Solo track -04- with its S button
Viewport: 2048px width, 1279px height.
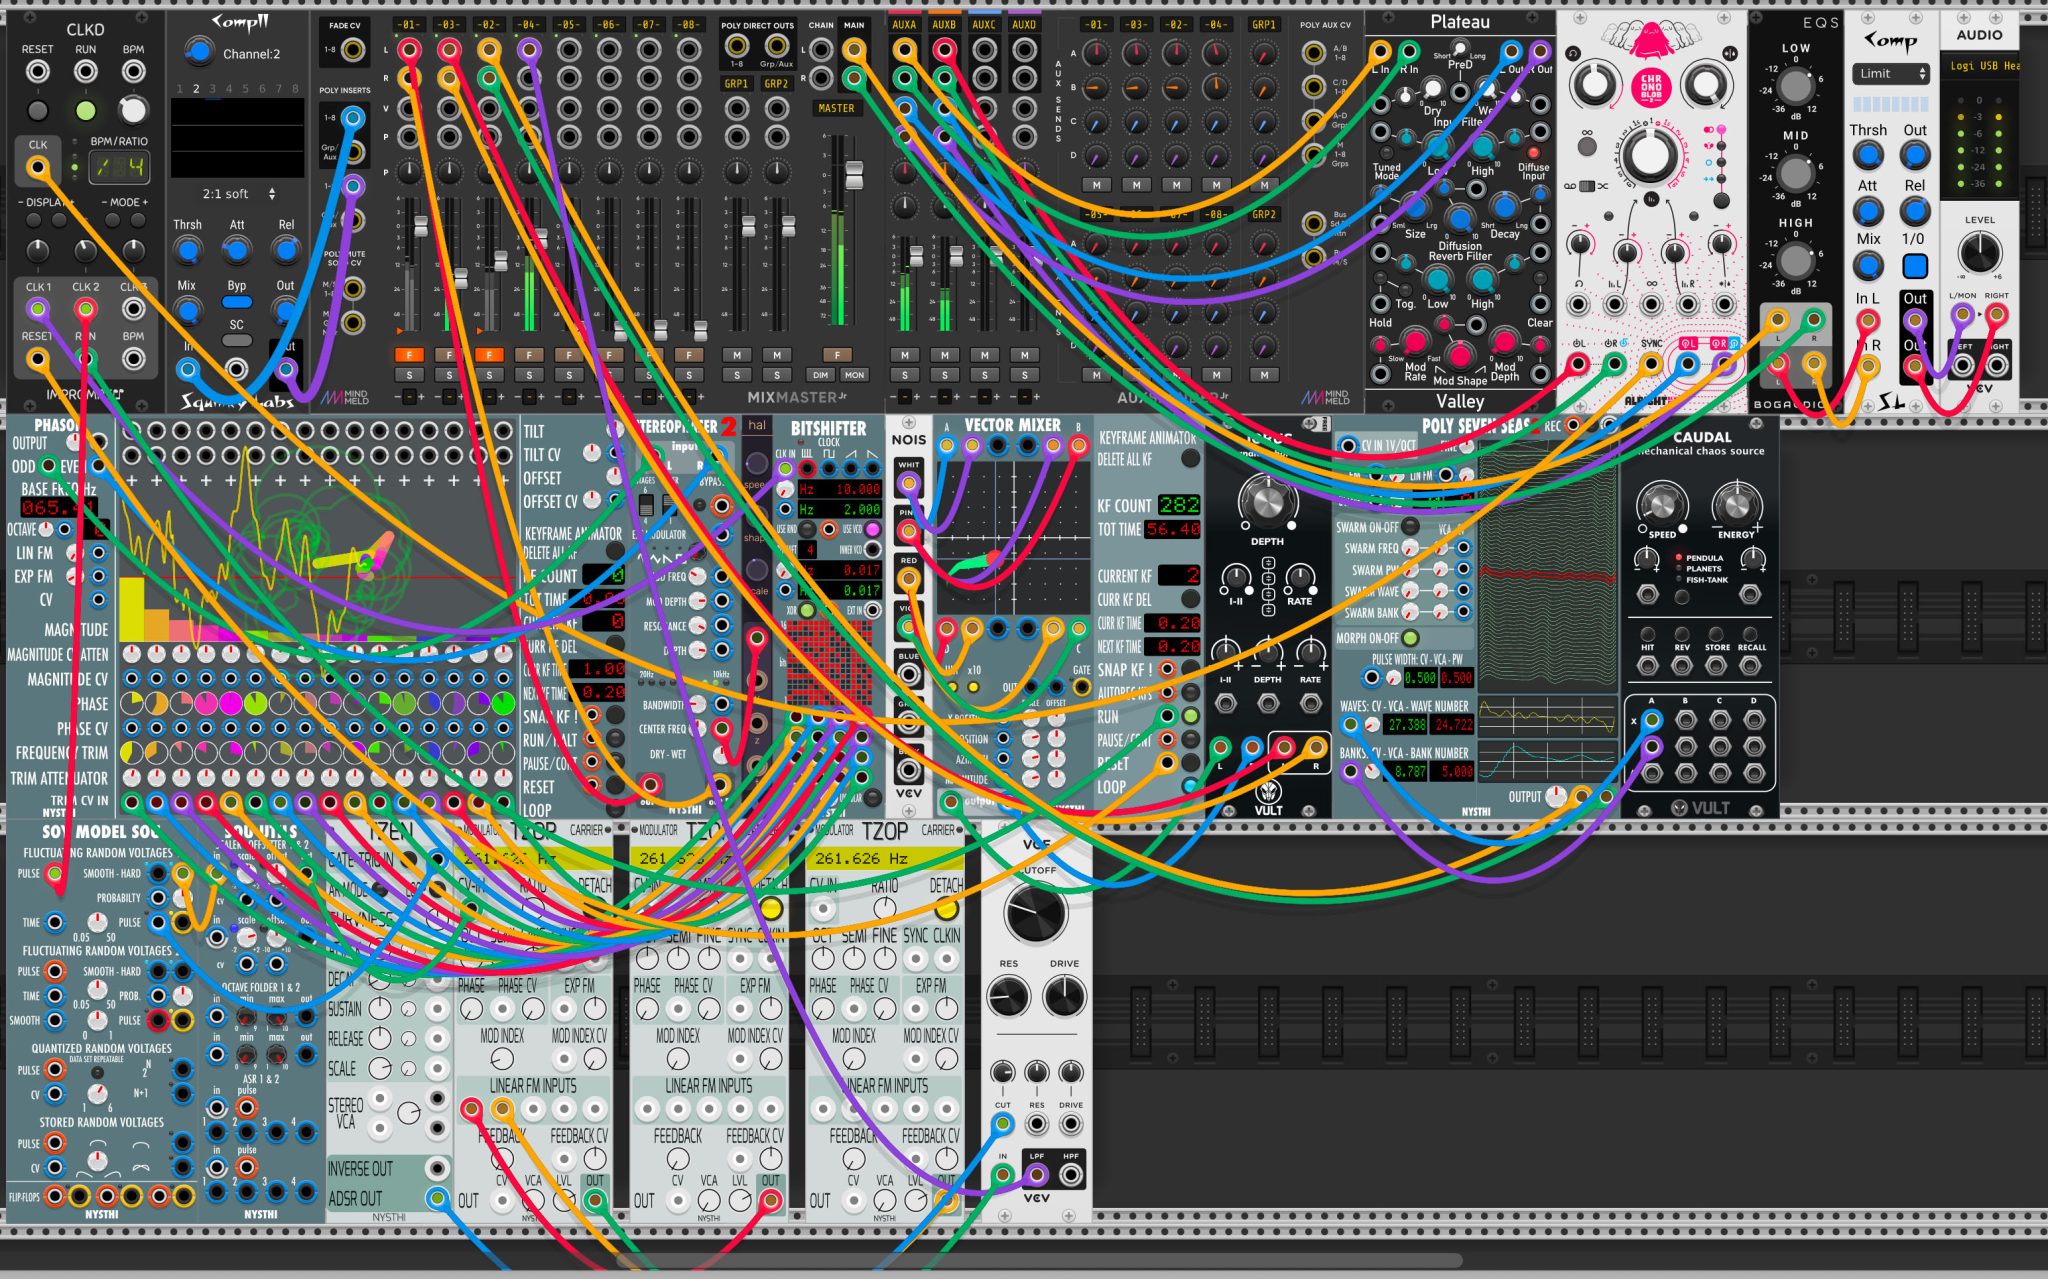point(529,375)
